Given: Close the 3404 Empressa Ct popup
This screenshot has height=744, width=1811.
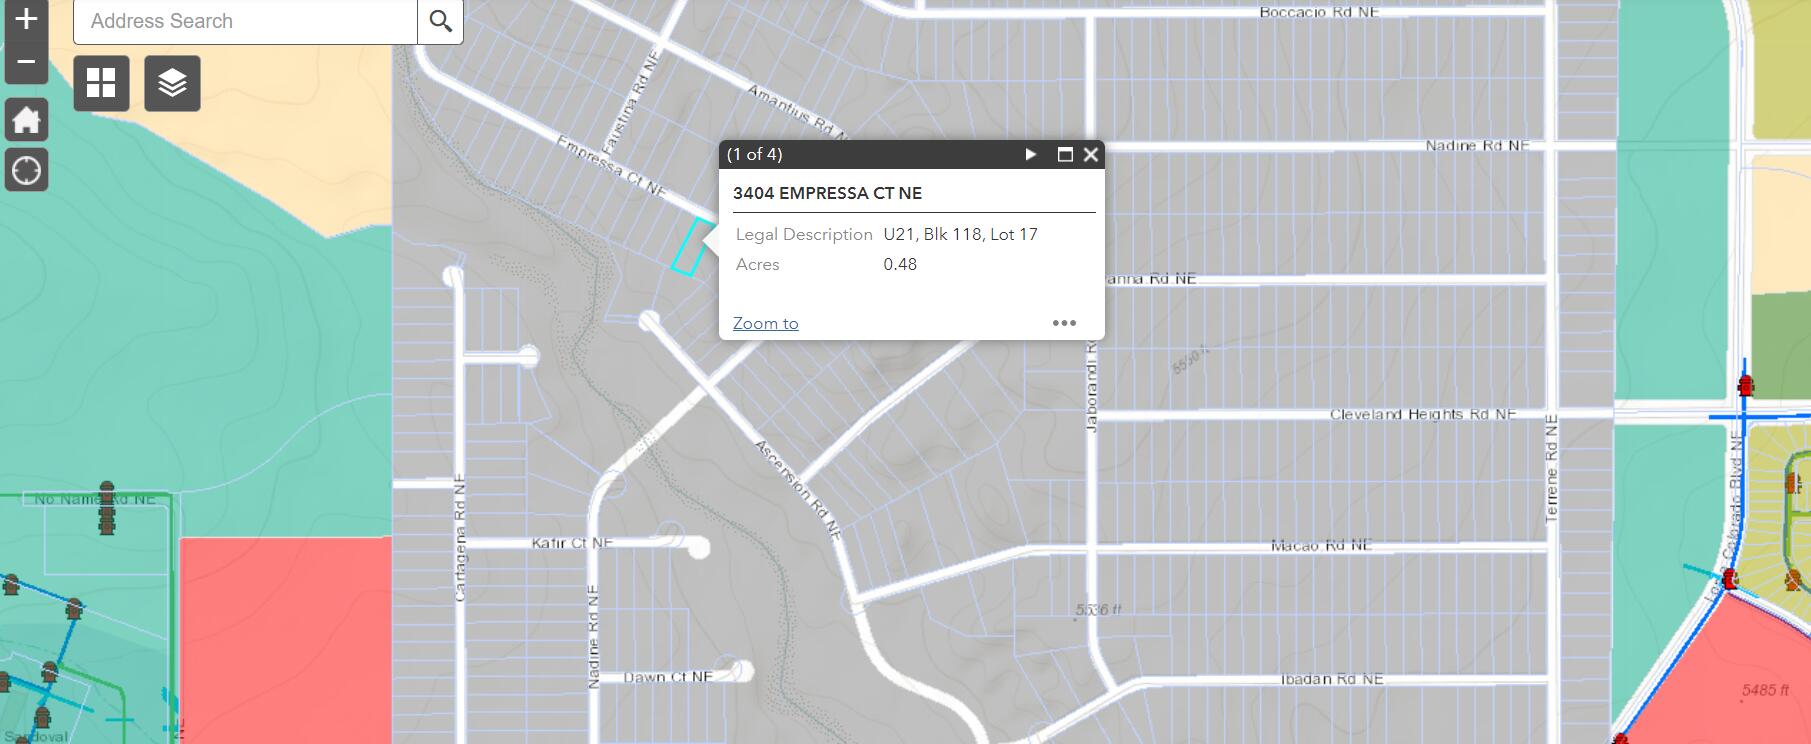Looking at the screenshot, I should tap(1091, 154).
